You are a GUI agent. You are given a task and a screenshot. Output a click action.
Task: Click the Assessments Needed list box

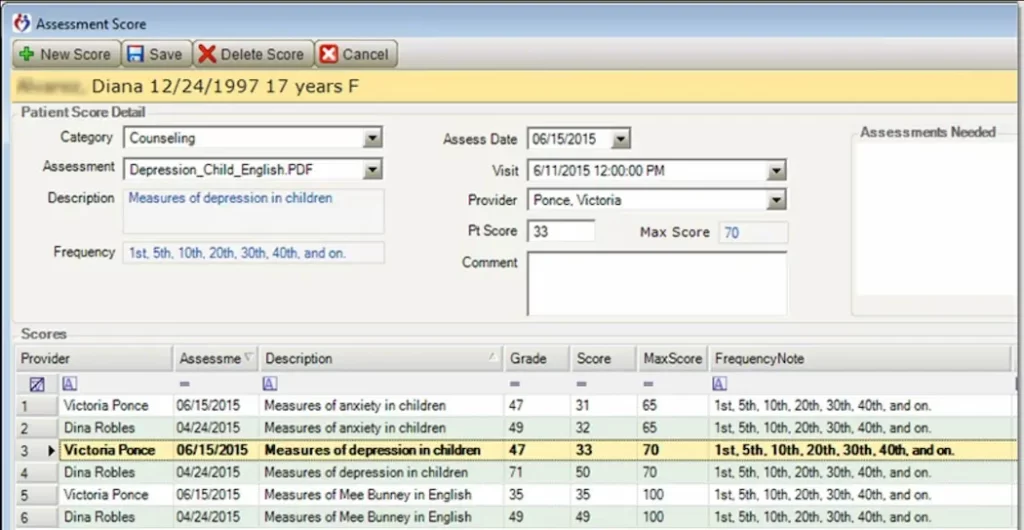pyautogui.click(x=937, y=219)
